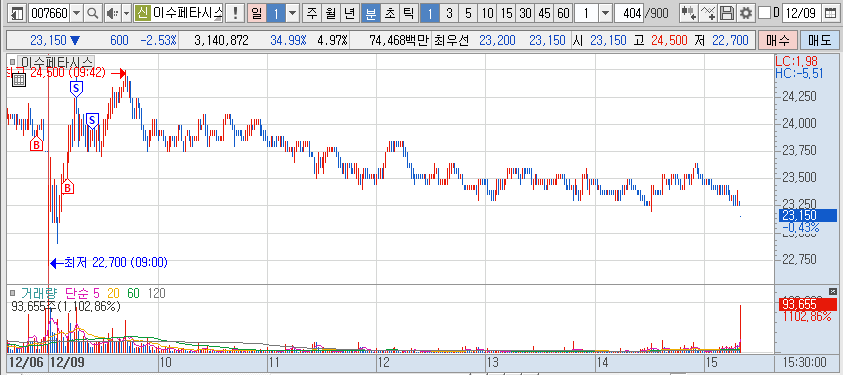Open stock search with magnifier icon
The image size is (843, 375).
[x=92, y=13]
